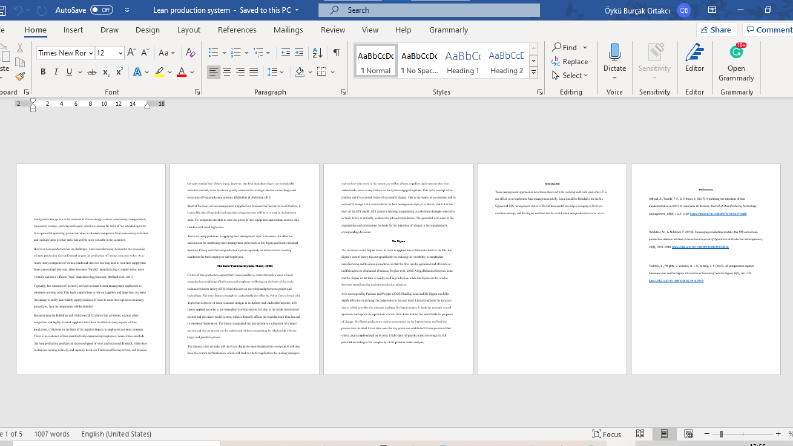The height and width of the screenshot is (446, 793).
Task: Apply the Heading 1 style
Action: tap(463, 61)
